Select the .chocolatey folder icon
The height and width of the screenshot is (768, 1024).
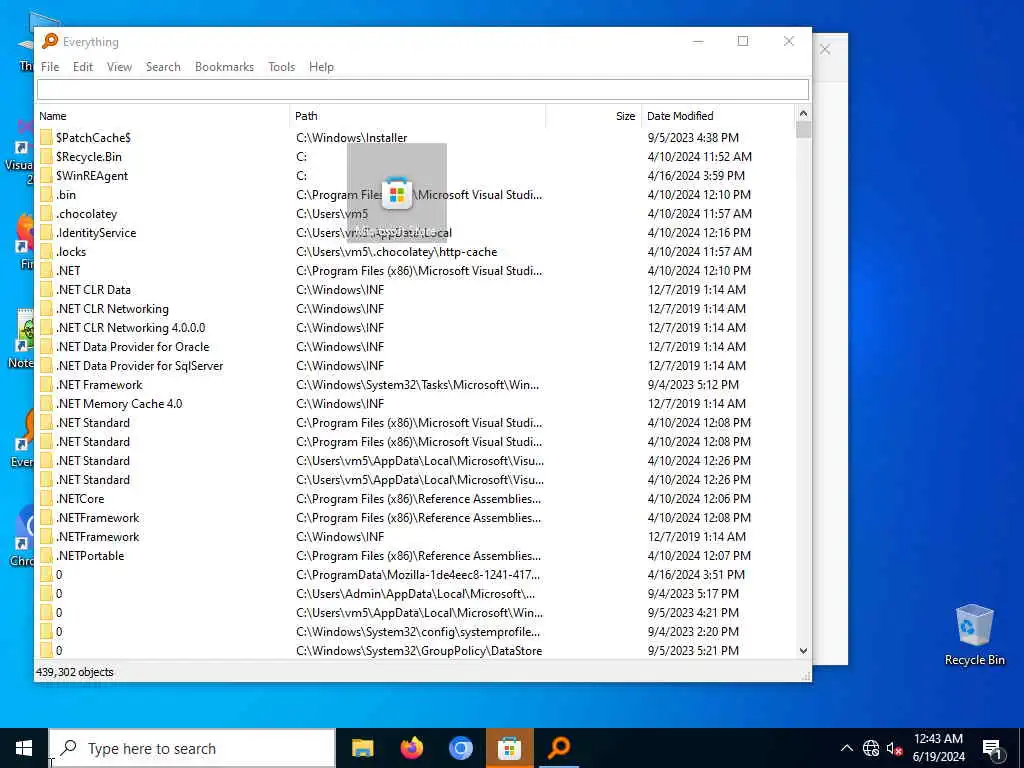click(x=46, y=214)
